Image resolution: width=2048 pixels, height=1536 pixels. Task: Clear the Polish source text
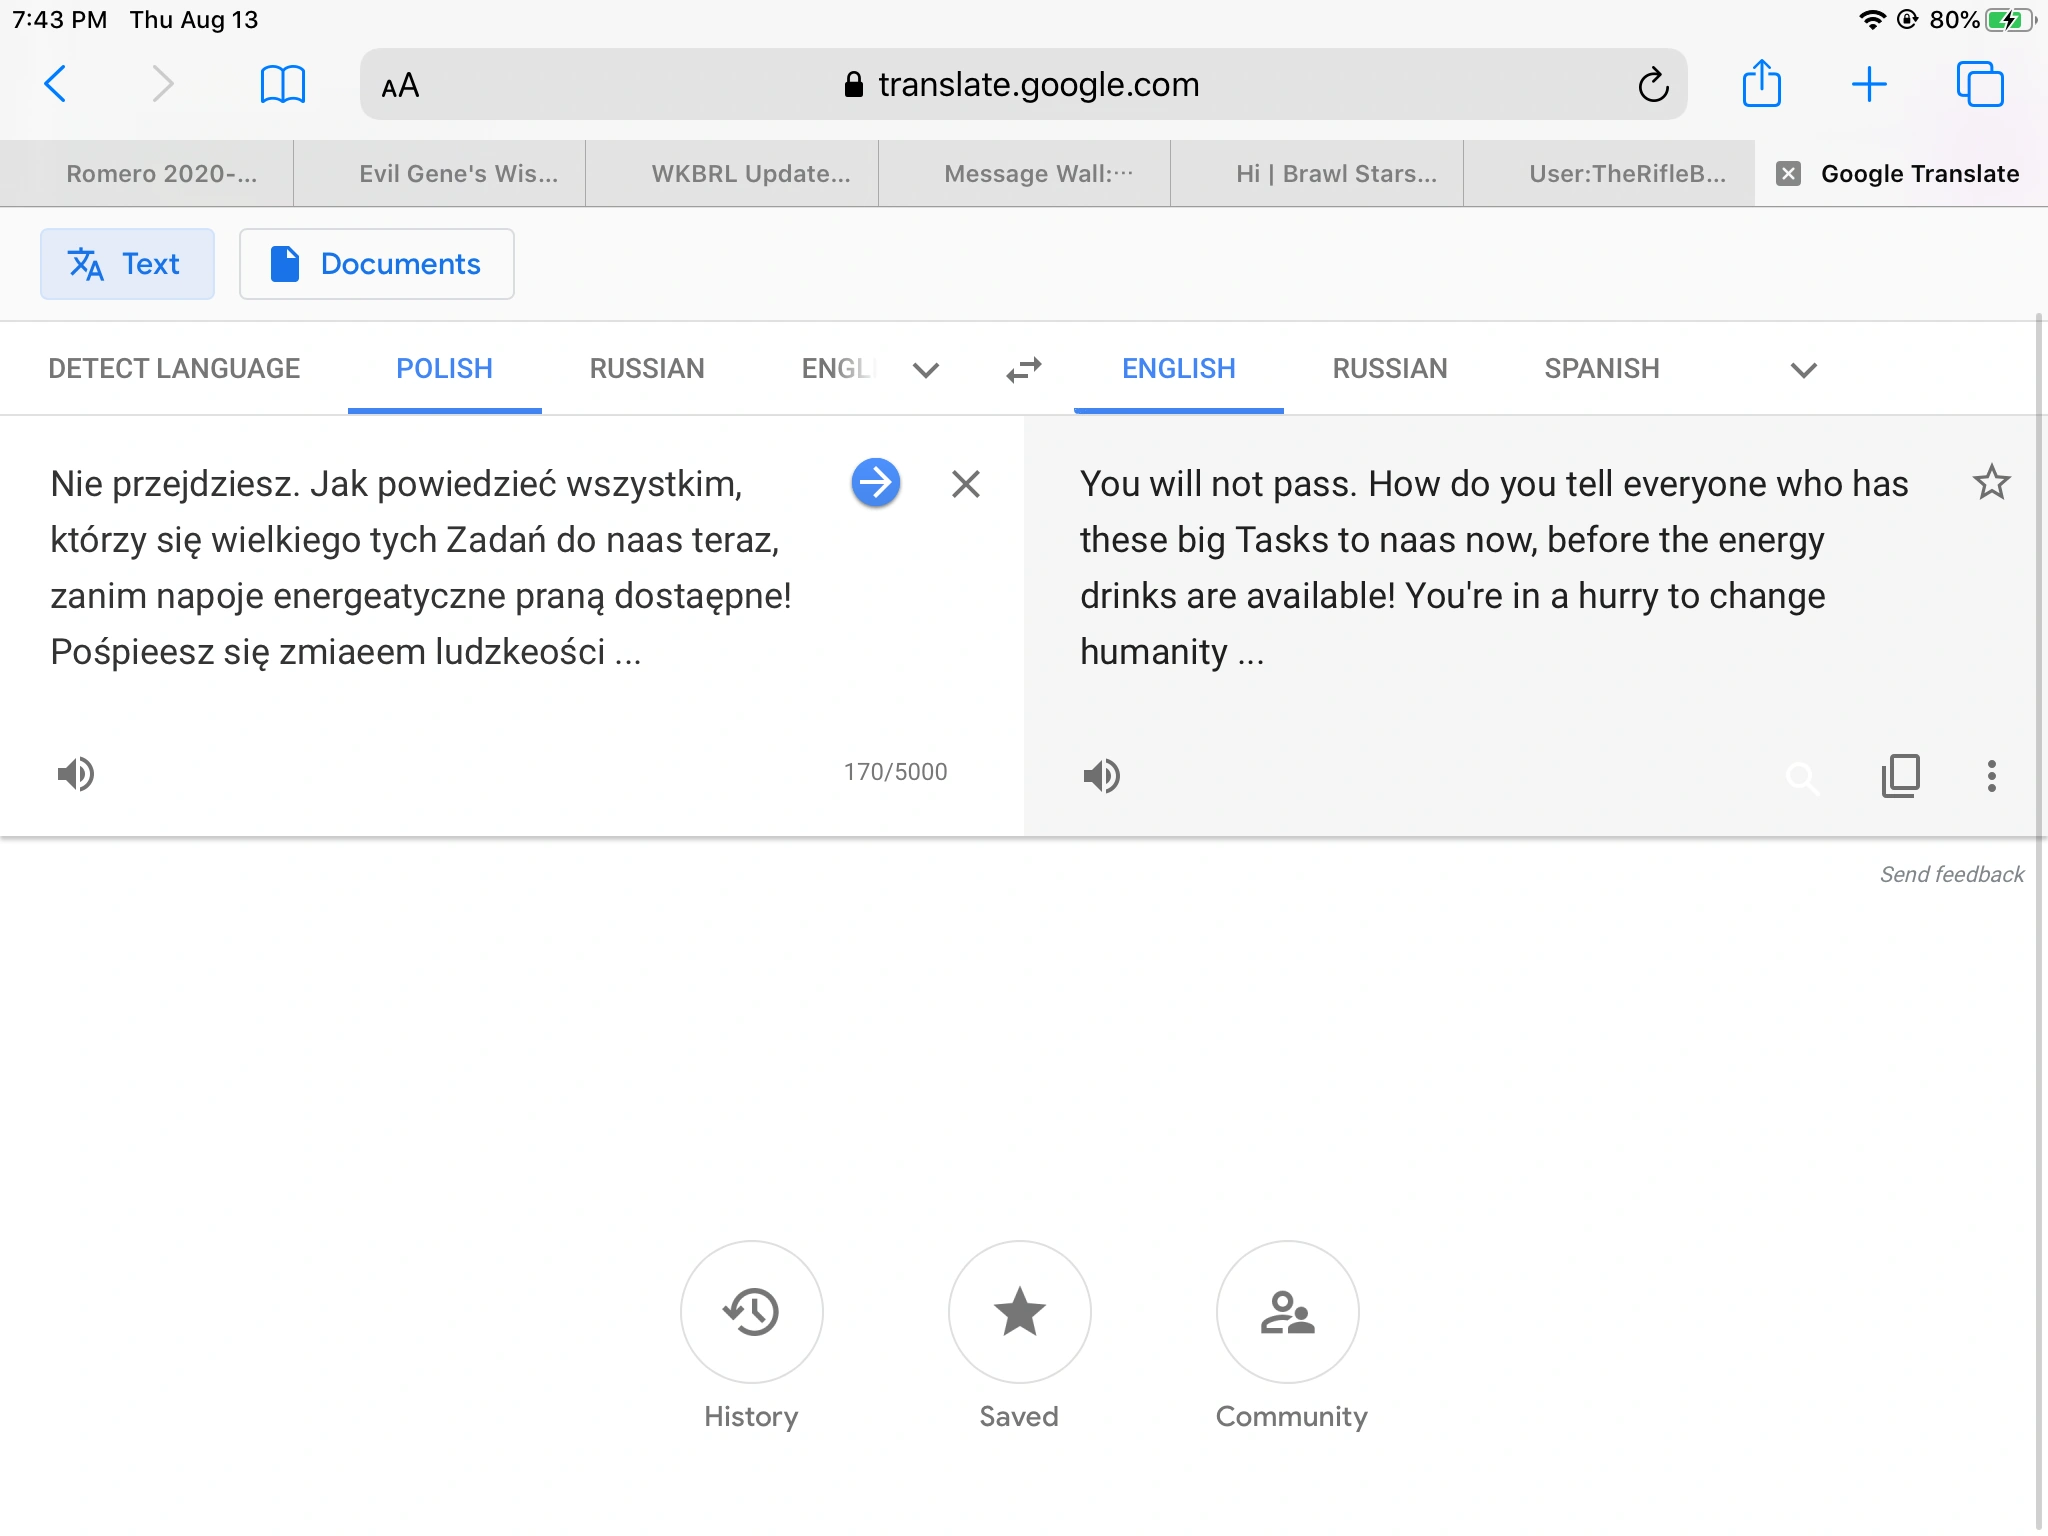[965, 484]
